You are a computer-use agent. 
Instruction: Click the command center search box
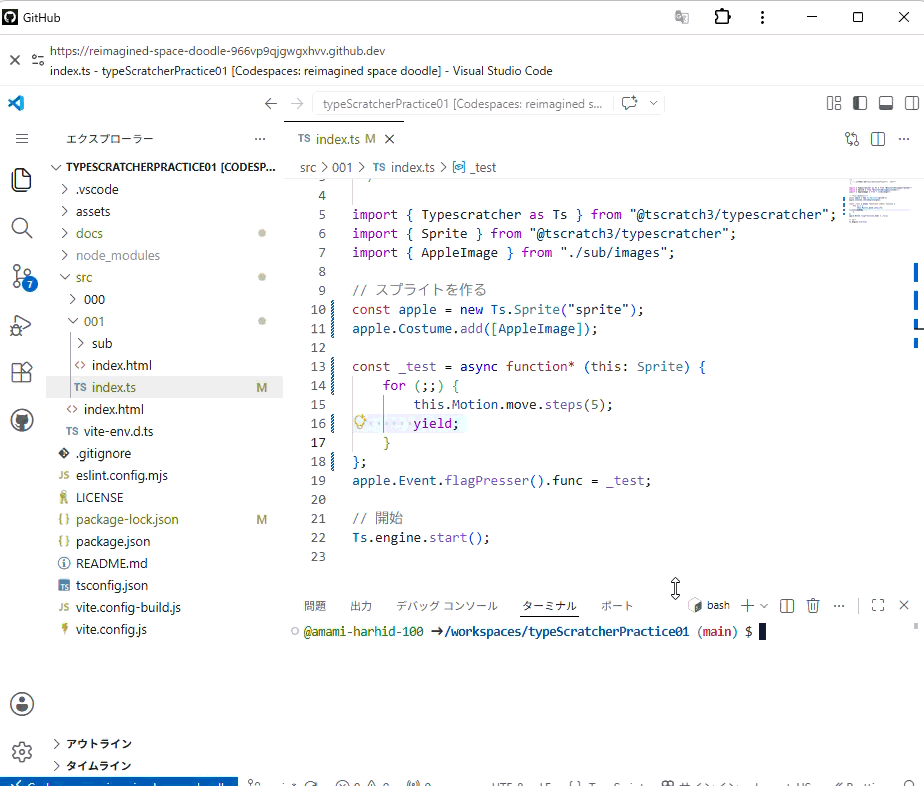(x=463, y=104)
